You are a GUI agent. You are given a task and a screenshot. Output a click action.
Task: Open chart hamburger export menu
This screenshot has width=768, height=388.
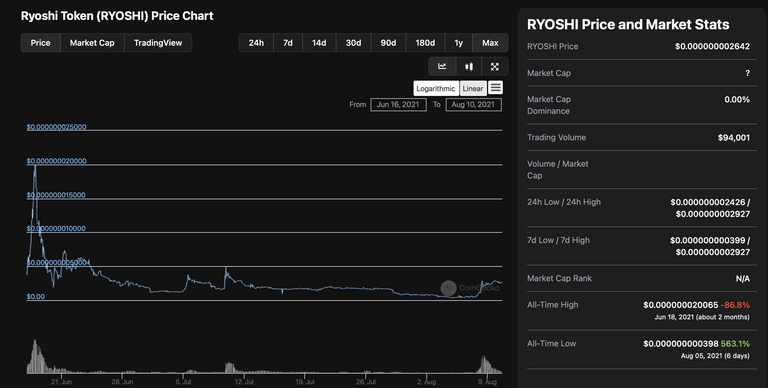(496, 88)
